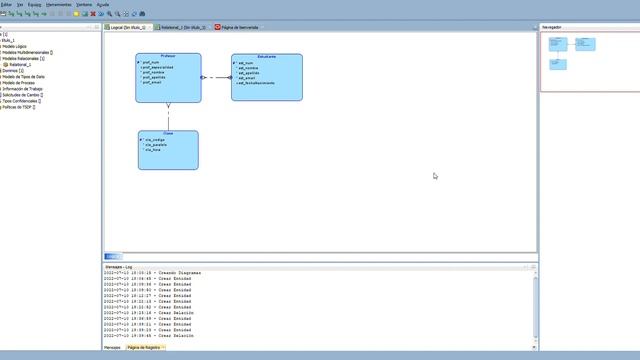Switch to the Página de bienvenida tab
640x360 pixels.
(x=240, y=27)
